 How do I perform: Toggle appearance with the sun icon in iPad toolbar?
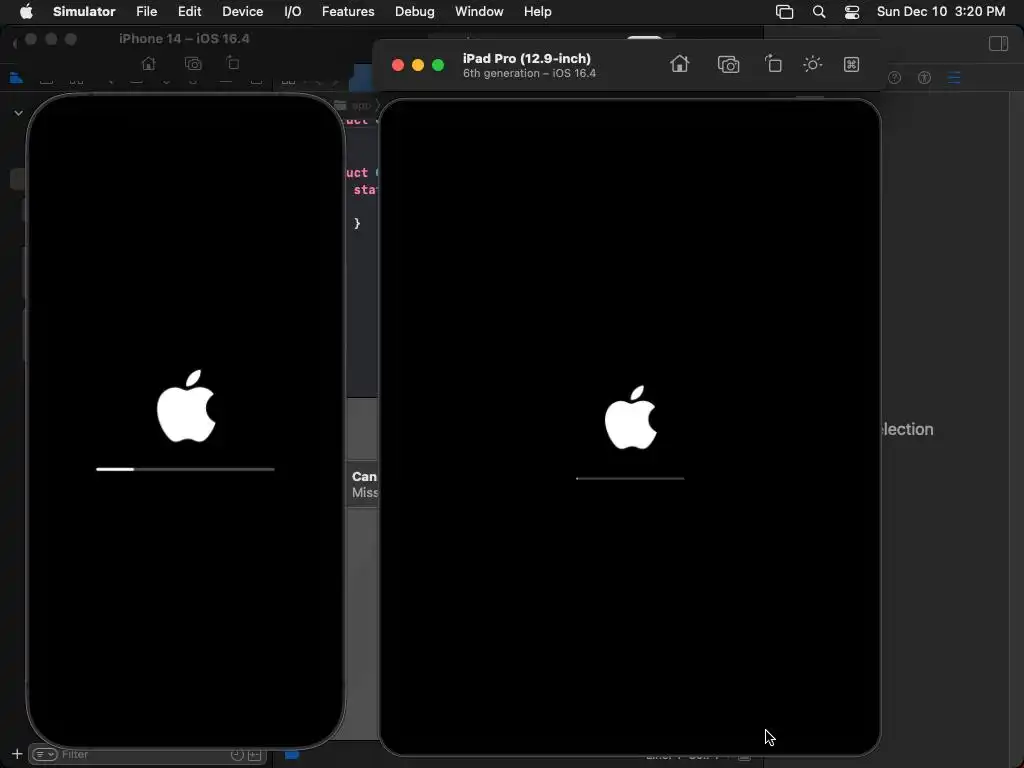click(812, 64)
